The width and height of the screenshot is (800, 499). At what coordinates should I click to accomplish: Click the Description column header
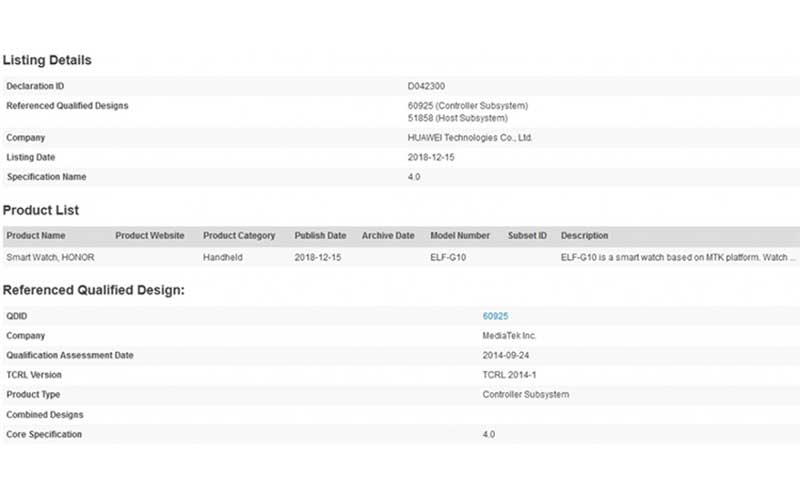[x=584, y=236]
